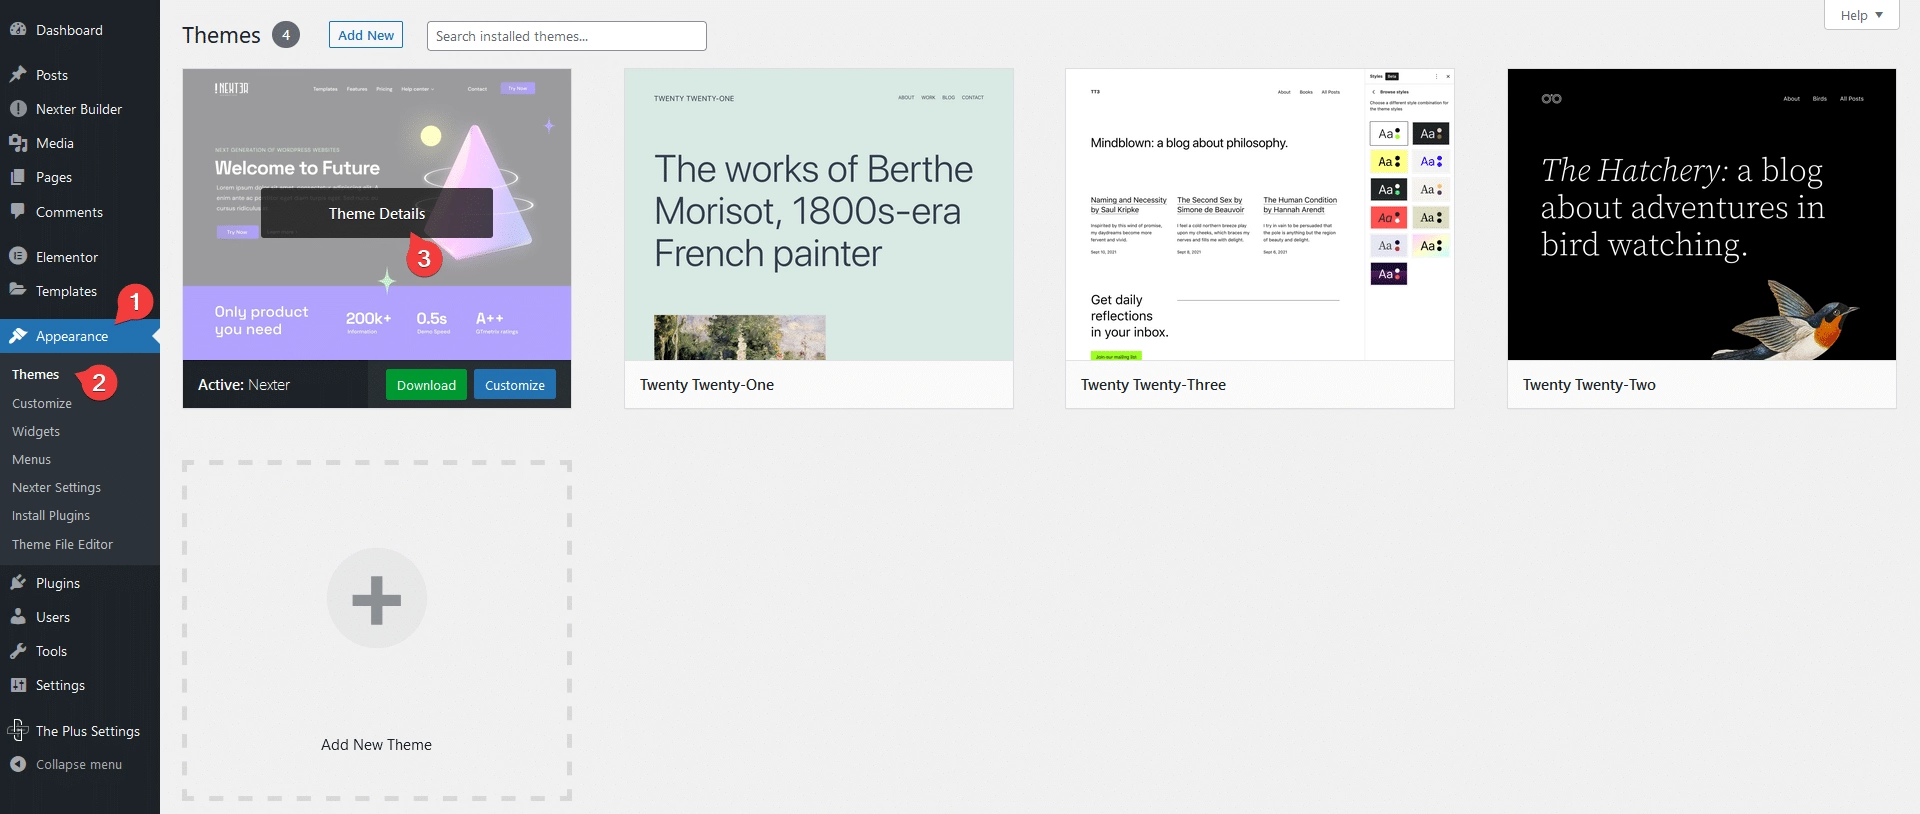This screenshot has height=814, width=1920.
Task: Click the green Download button
Action: (x=426, y=385)
